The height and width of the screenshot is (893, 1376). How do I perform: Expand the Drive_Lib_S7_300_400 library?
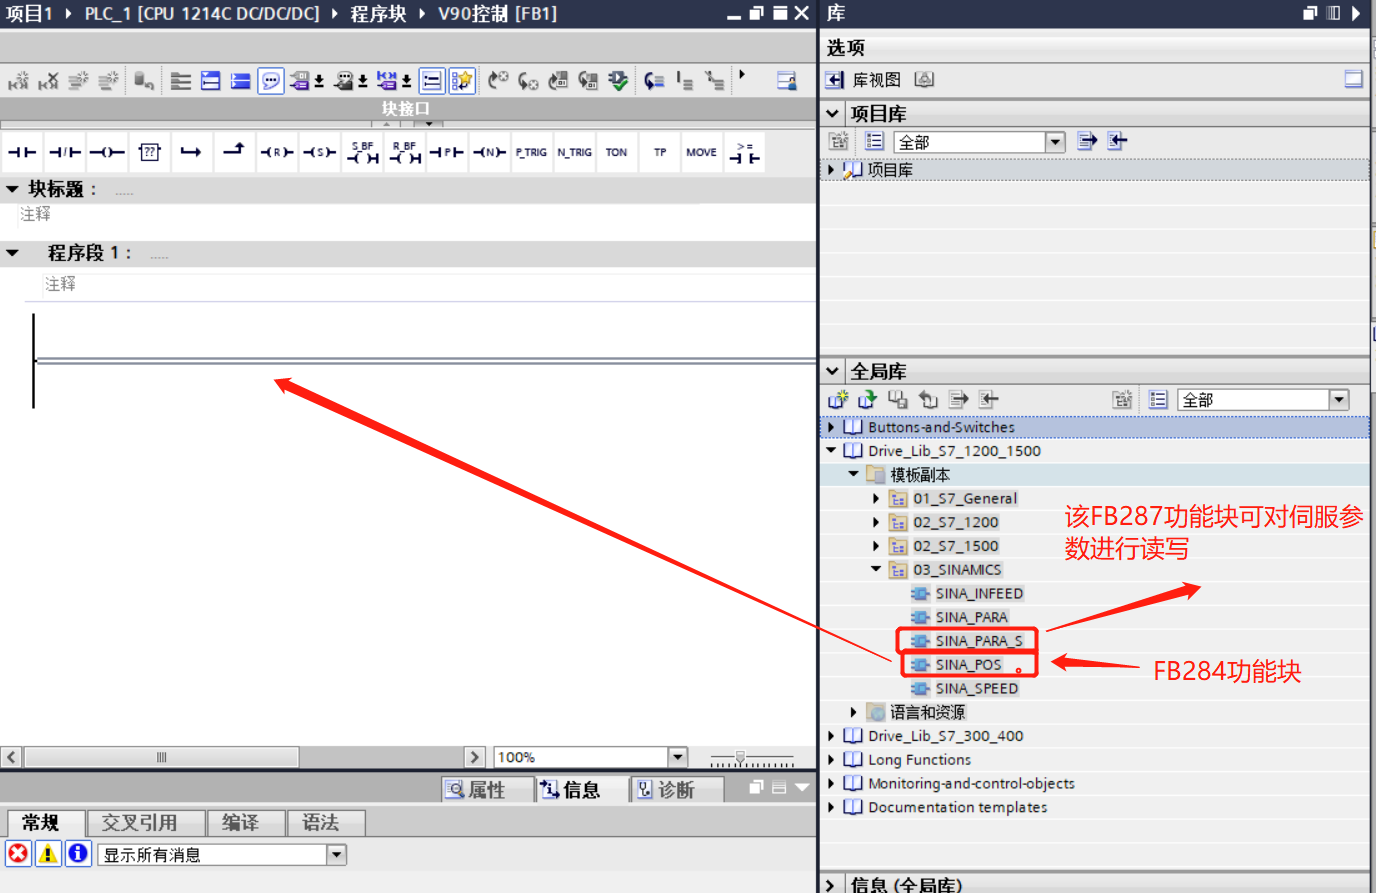pyautogui.click(x=831, y=736)
